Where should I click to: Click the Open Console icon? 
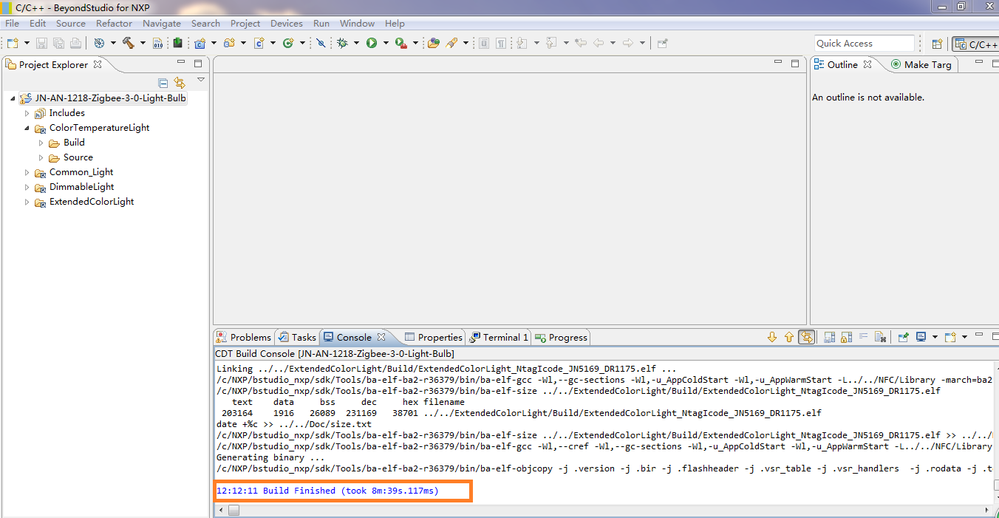(x=951, y=337)
